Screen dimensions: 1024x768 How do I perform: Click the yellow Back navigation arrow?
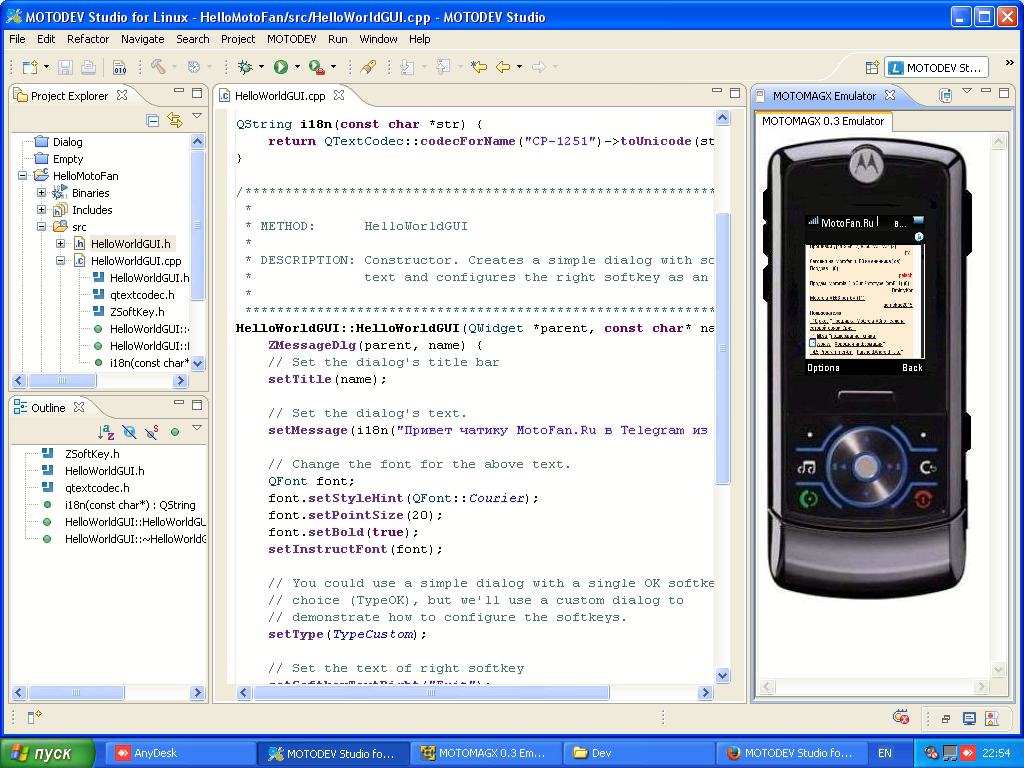(503, 67)
